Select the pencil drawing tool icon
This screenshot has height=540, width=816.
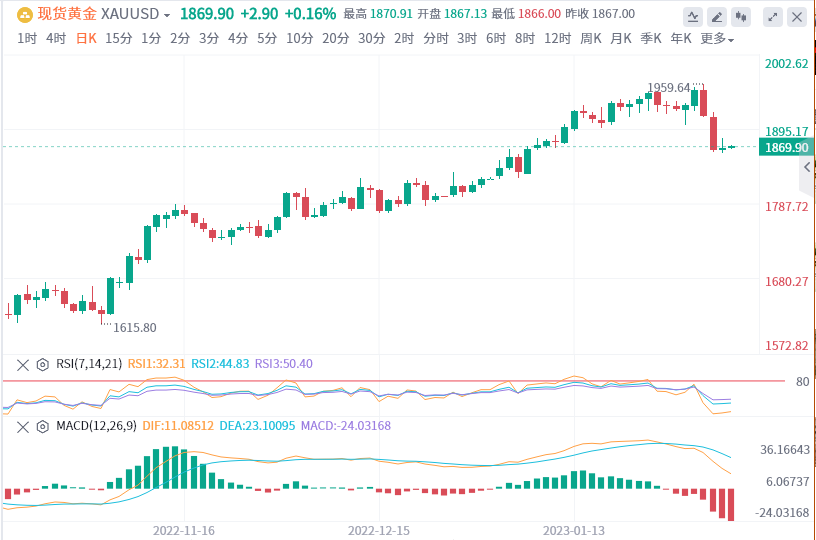click(717, 18)
